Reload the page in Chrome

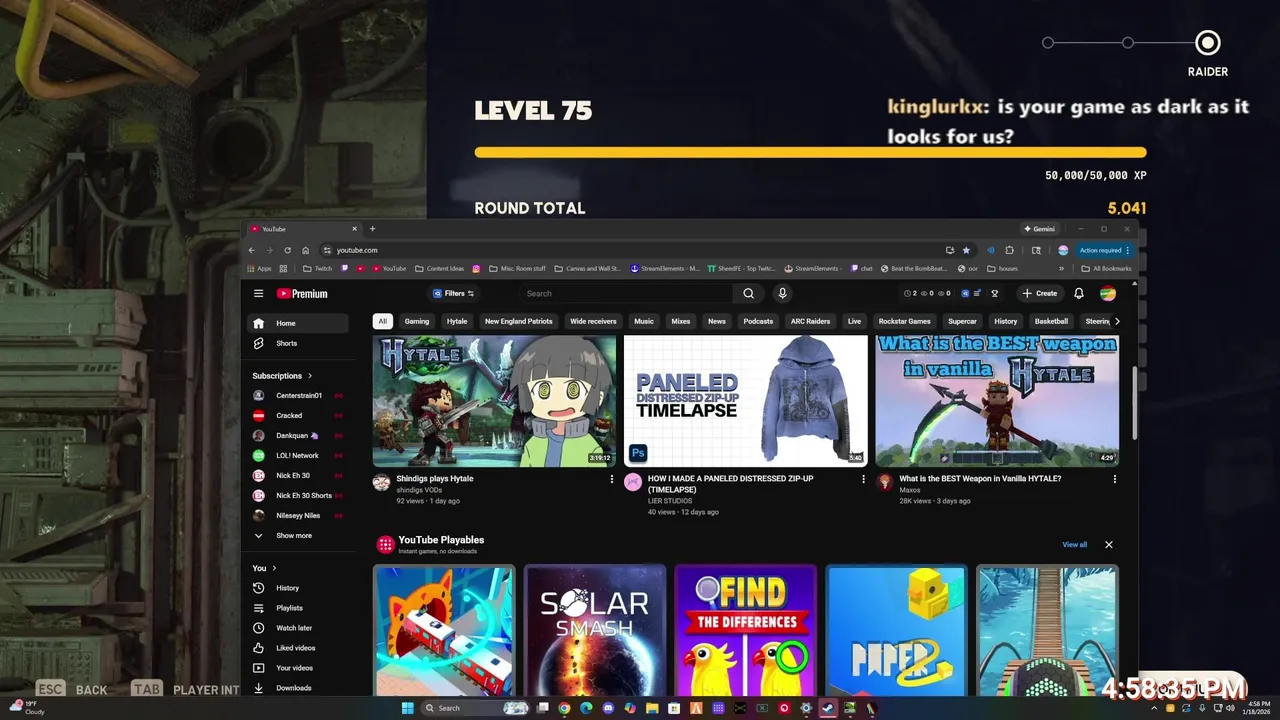click(x=287, y=250)
